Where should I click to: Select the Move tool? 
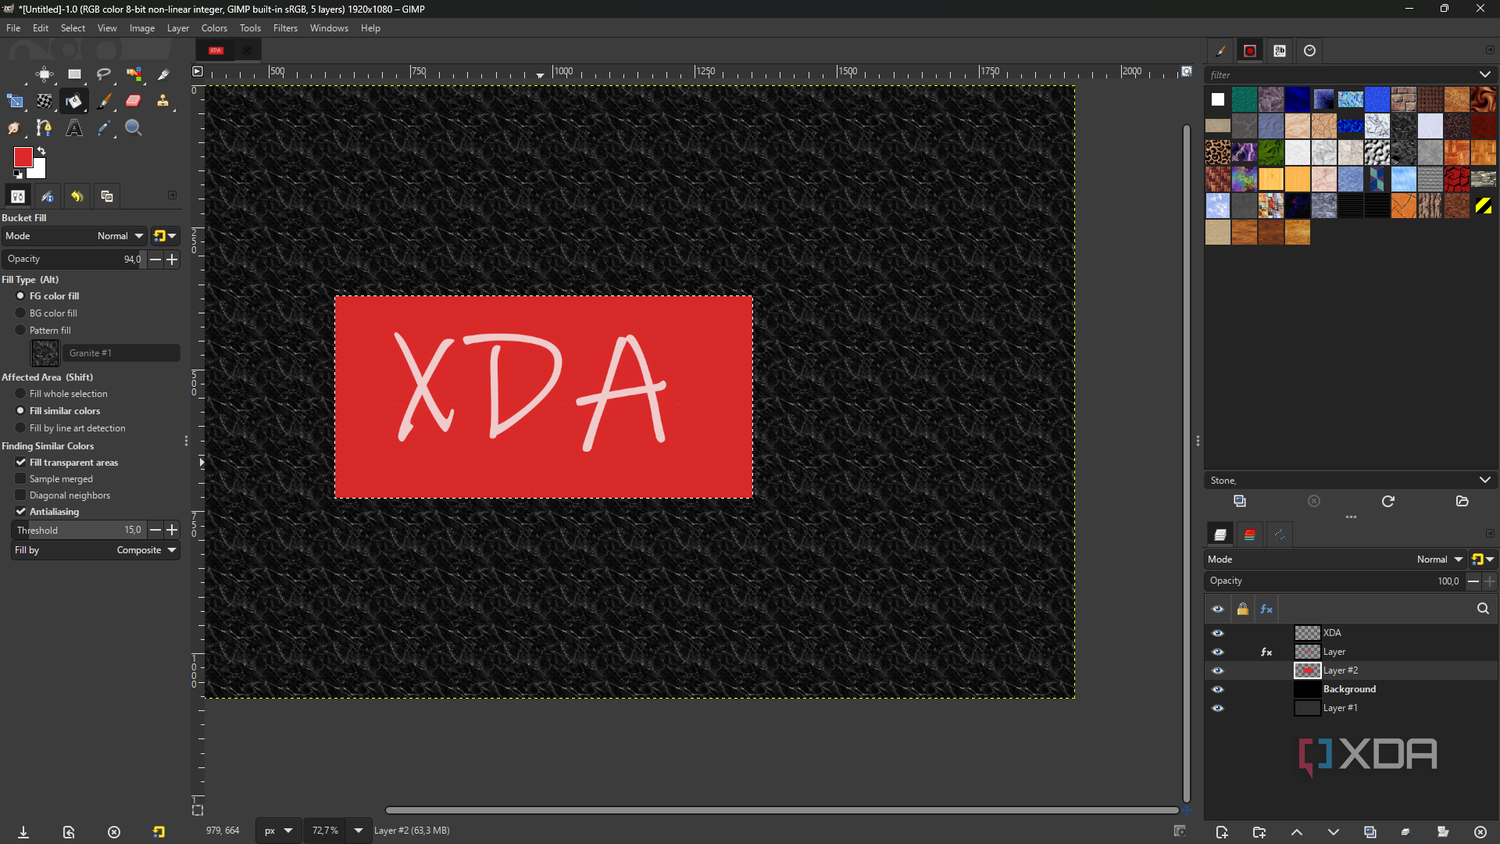tap(44, 74)
